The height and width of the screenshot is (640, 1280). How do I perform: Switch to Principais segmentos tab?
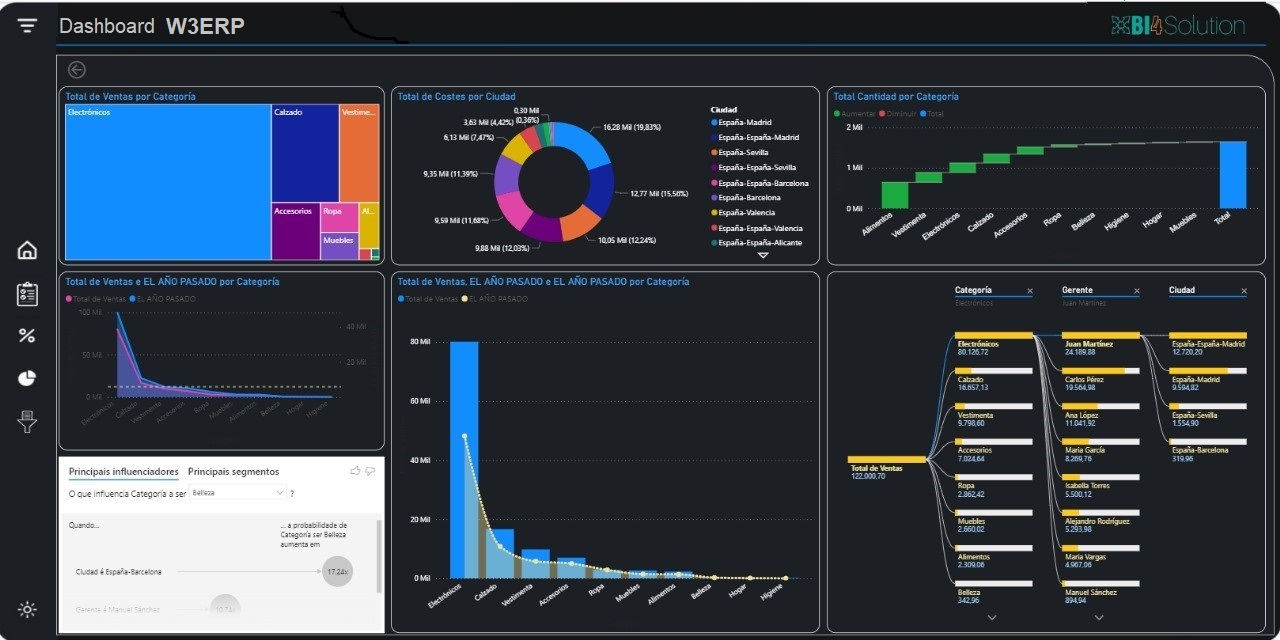(234, 472)
